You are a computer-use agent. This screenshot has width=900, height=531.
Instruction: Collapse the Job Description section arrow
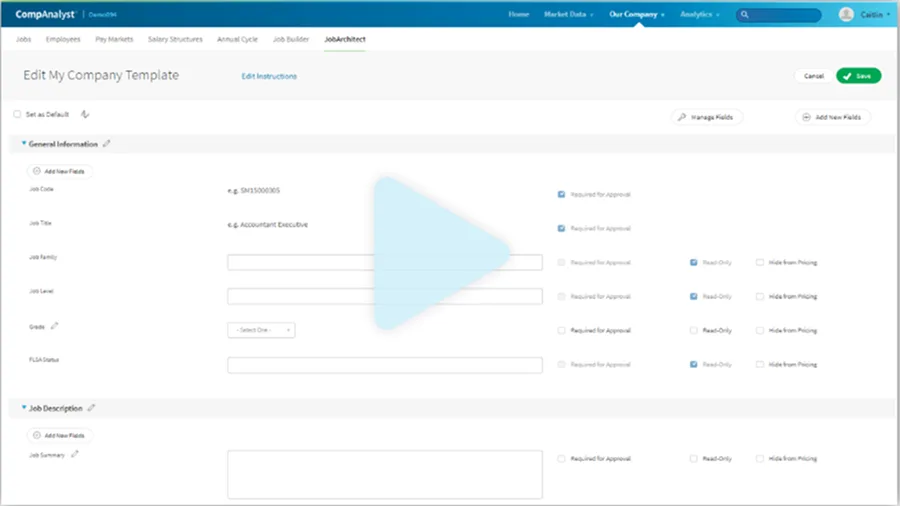[x=24, y=407]
